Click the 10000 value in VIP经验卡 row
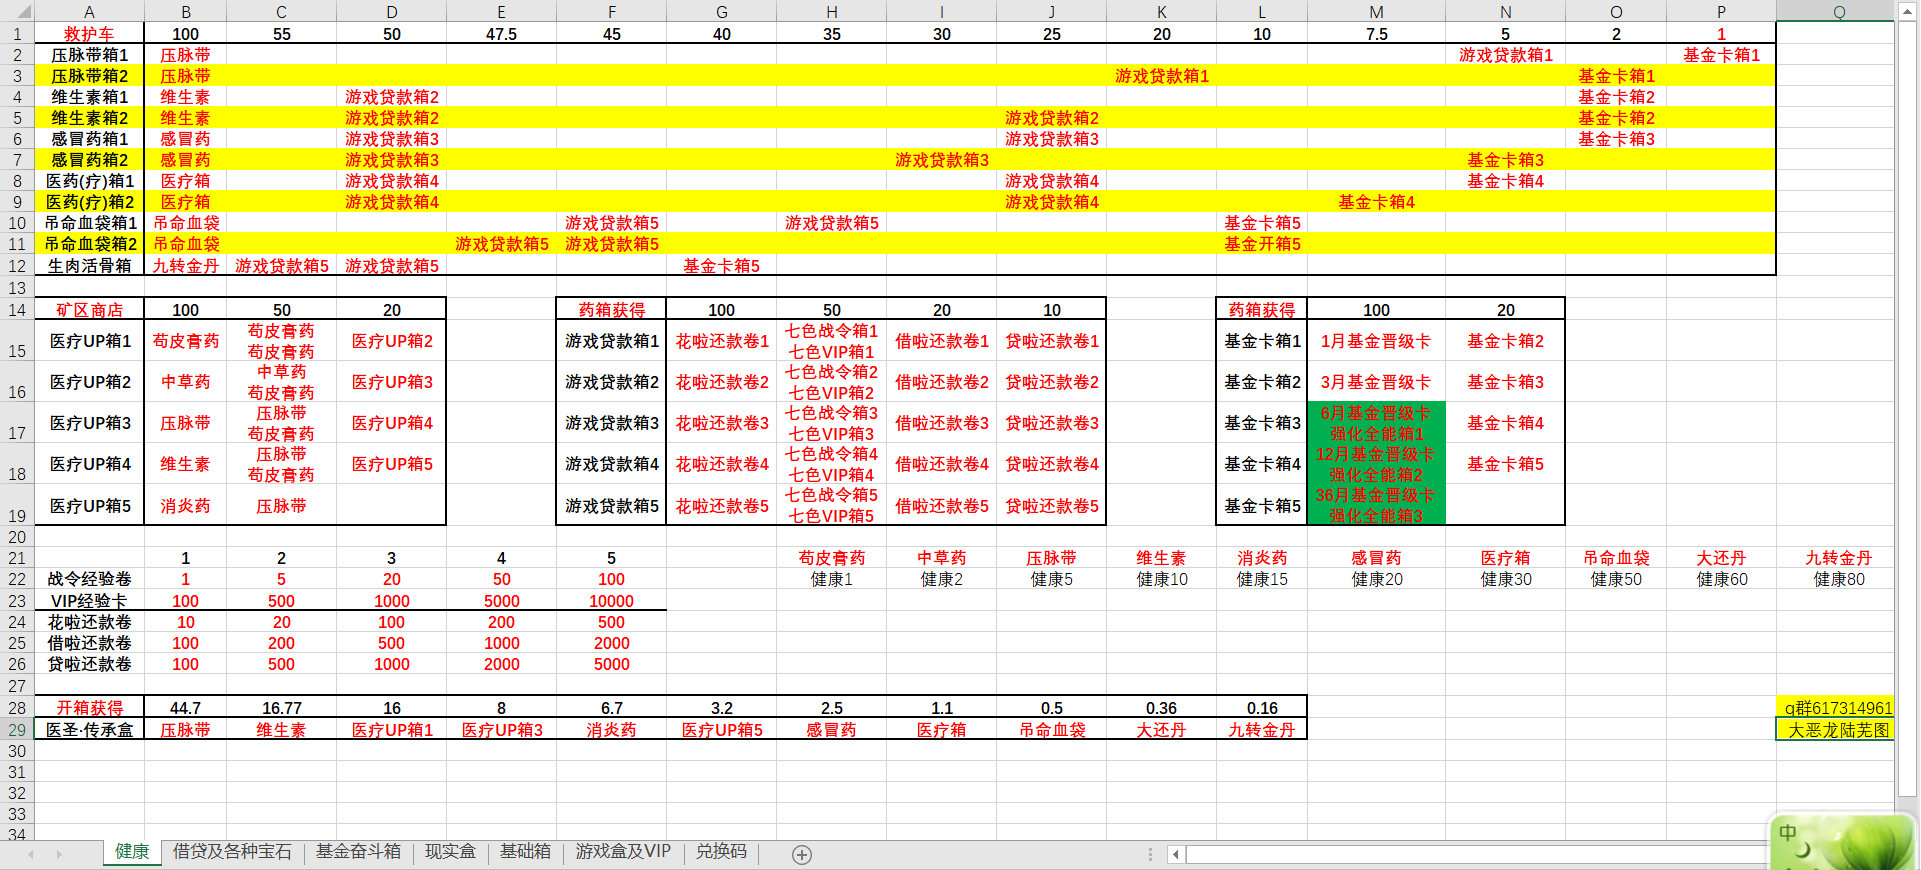Image resolution: width=1921 pixels, height=870 pixels. (x=611, y=601)
